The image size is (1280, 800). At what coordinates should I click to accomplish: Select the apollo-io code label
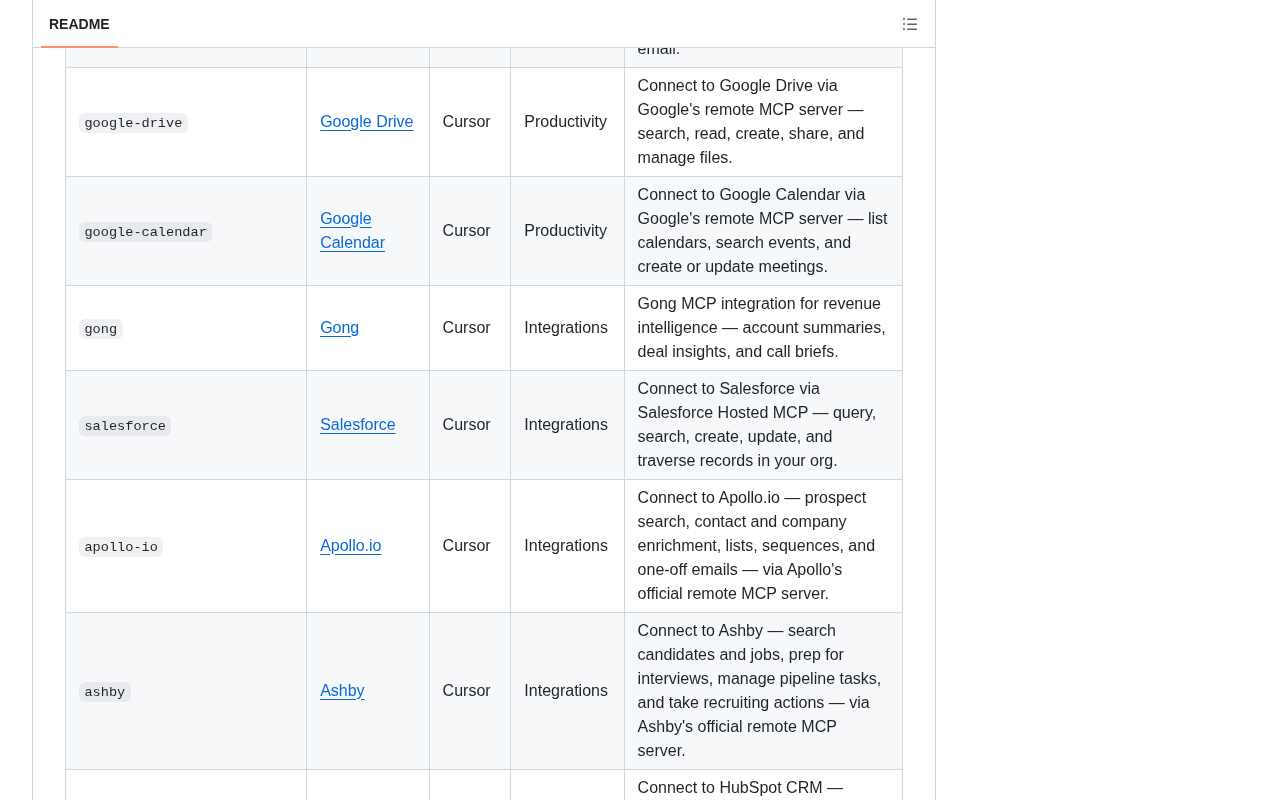click(x=121, y=547)
